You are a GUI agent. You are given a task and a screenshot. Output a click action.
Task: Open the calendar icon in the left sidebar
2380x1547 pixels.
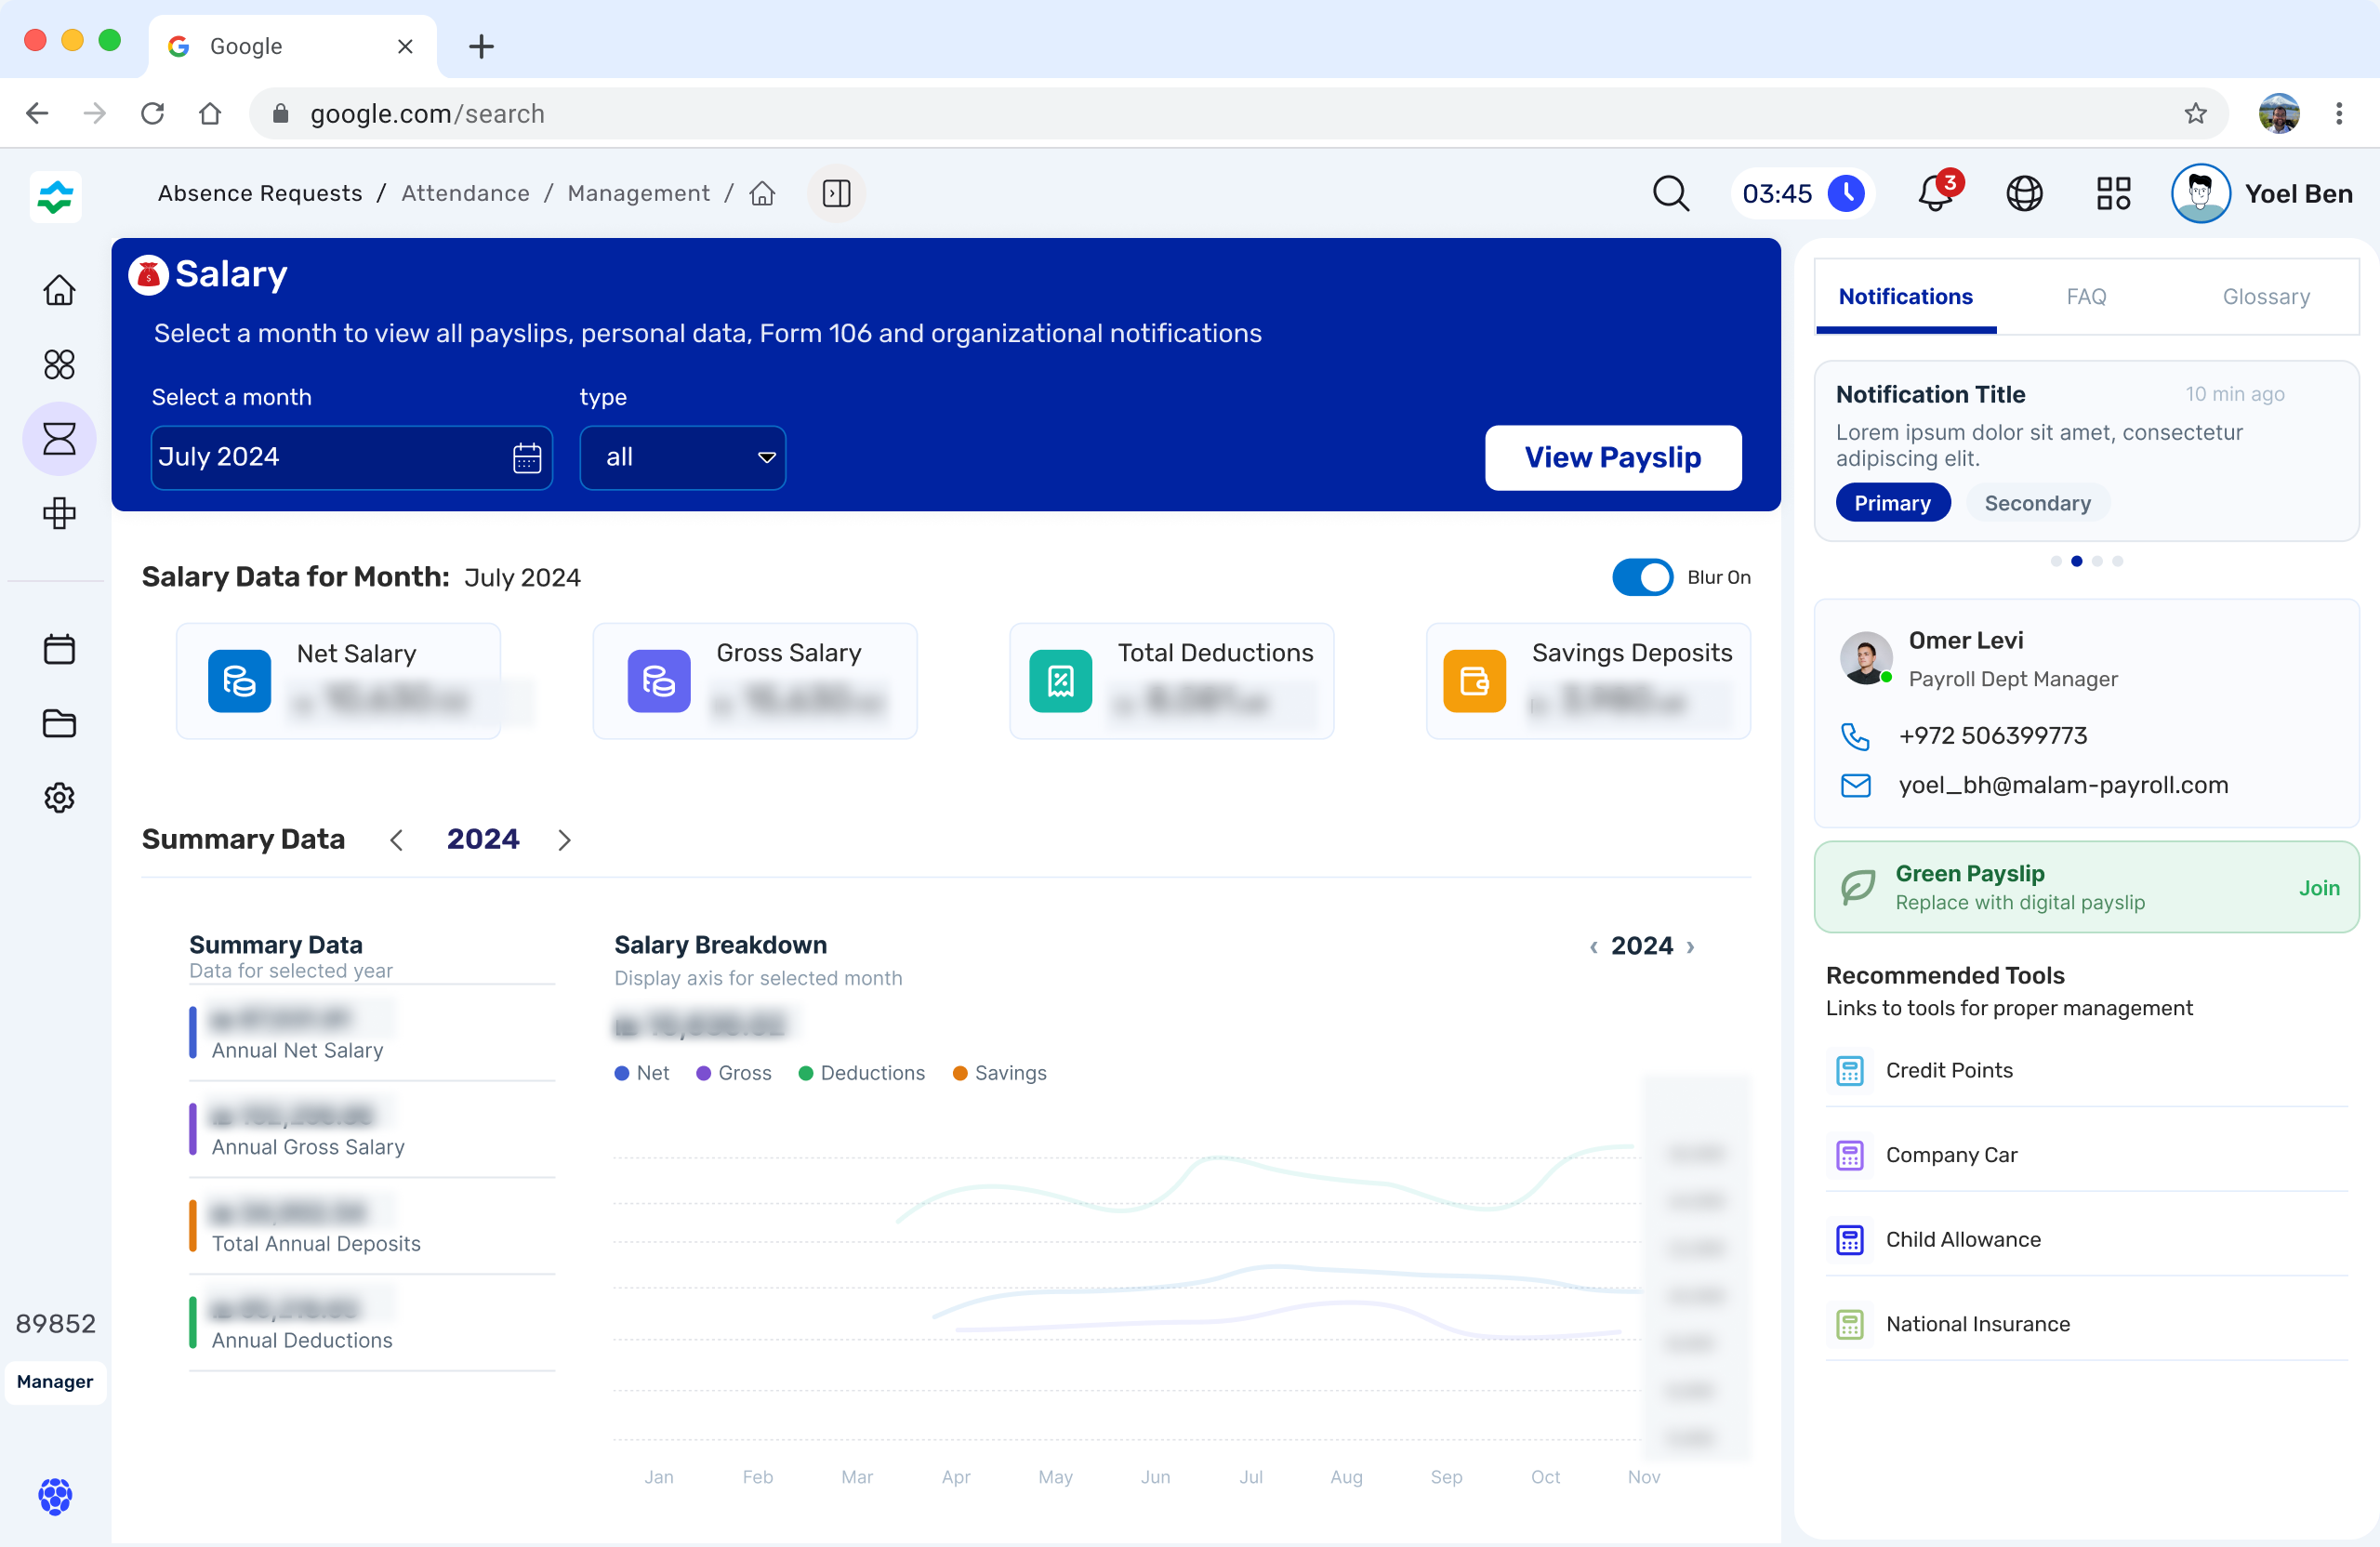(59, 649)
